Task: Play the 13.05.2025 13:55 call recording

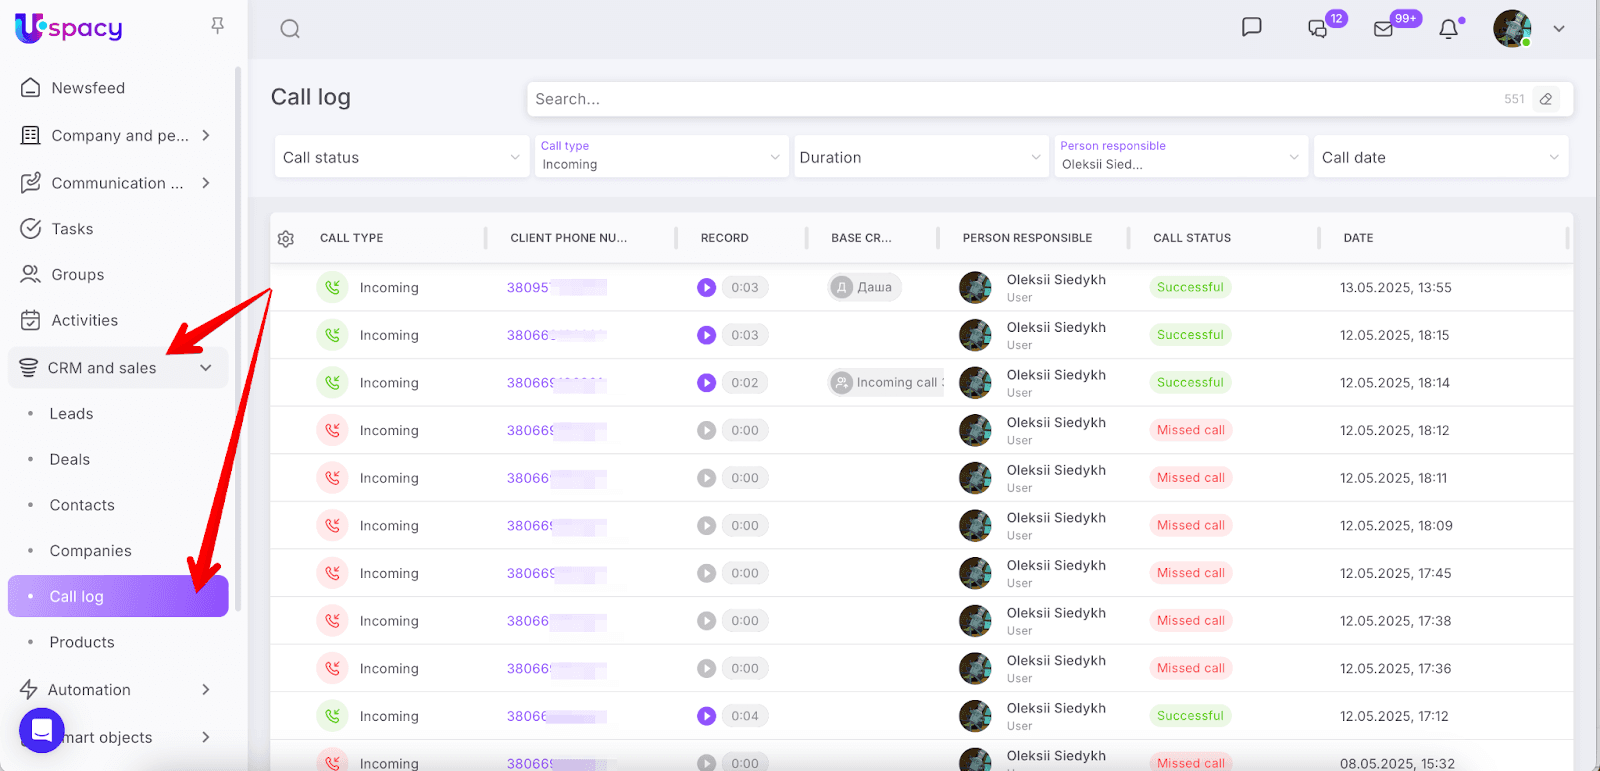Action: coord(706,288)
